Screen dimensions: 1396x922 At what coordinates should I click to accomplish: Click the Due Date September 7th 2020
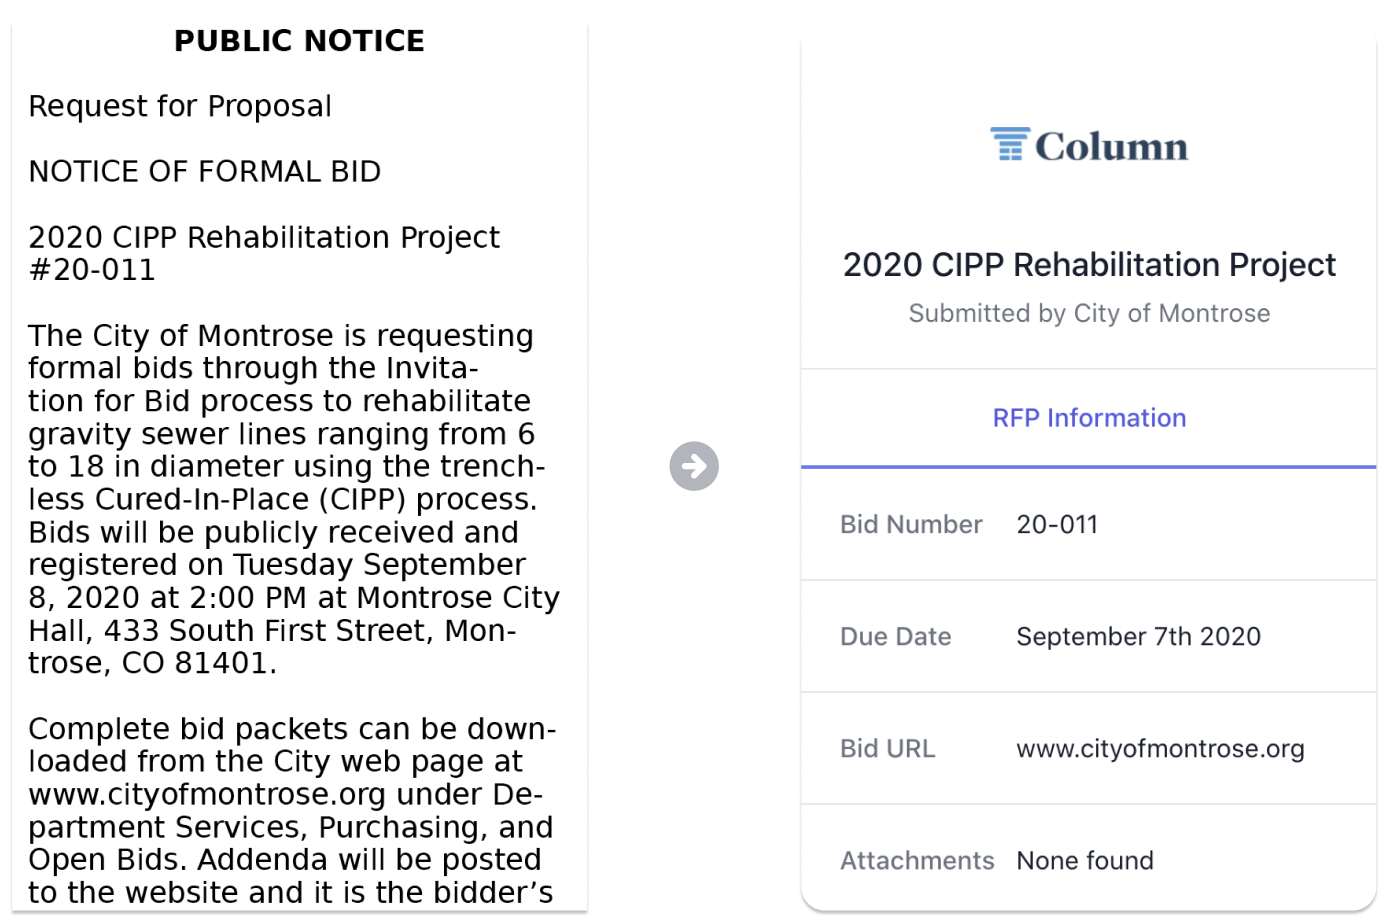pos(1138,636)
